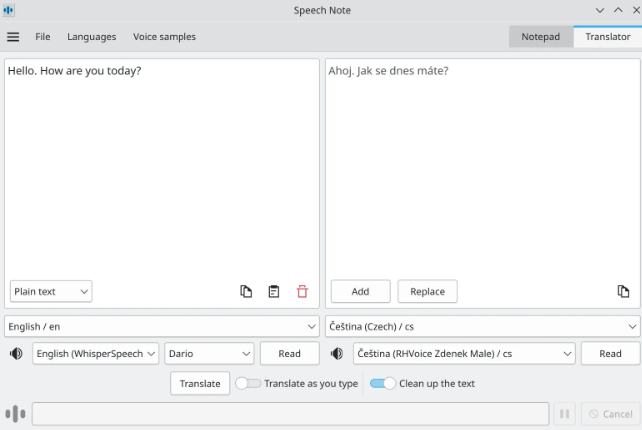Click the speaker icon beside English voice

click(x=16, y=353)
